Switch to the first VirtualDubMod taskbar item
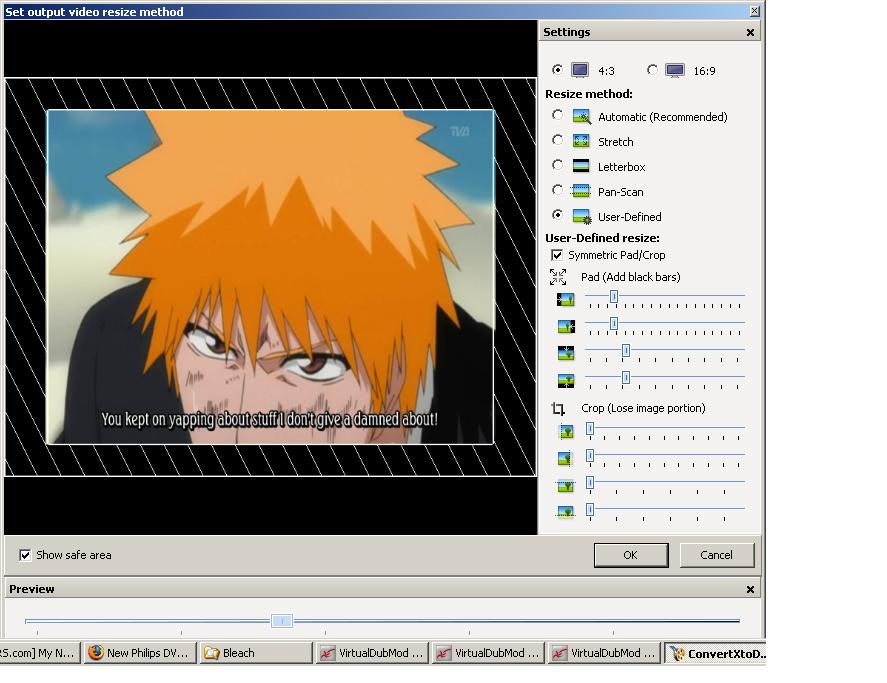 coord(372,653)
